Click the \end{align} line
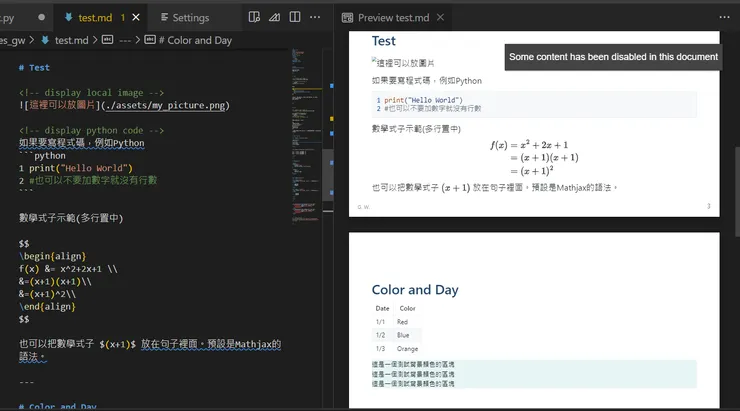Viewport: 740px width, 411px height. (47, 306)
